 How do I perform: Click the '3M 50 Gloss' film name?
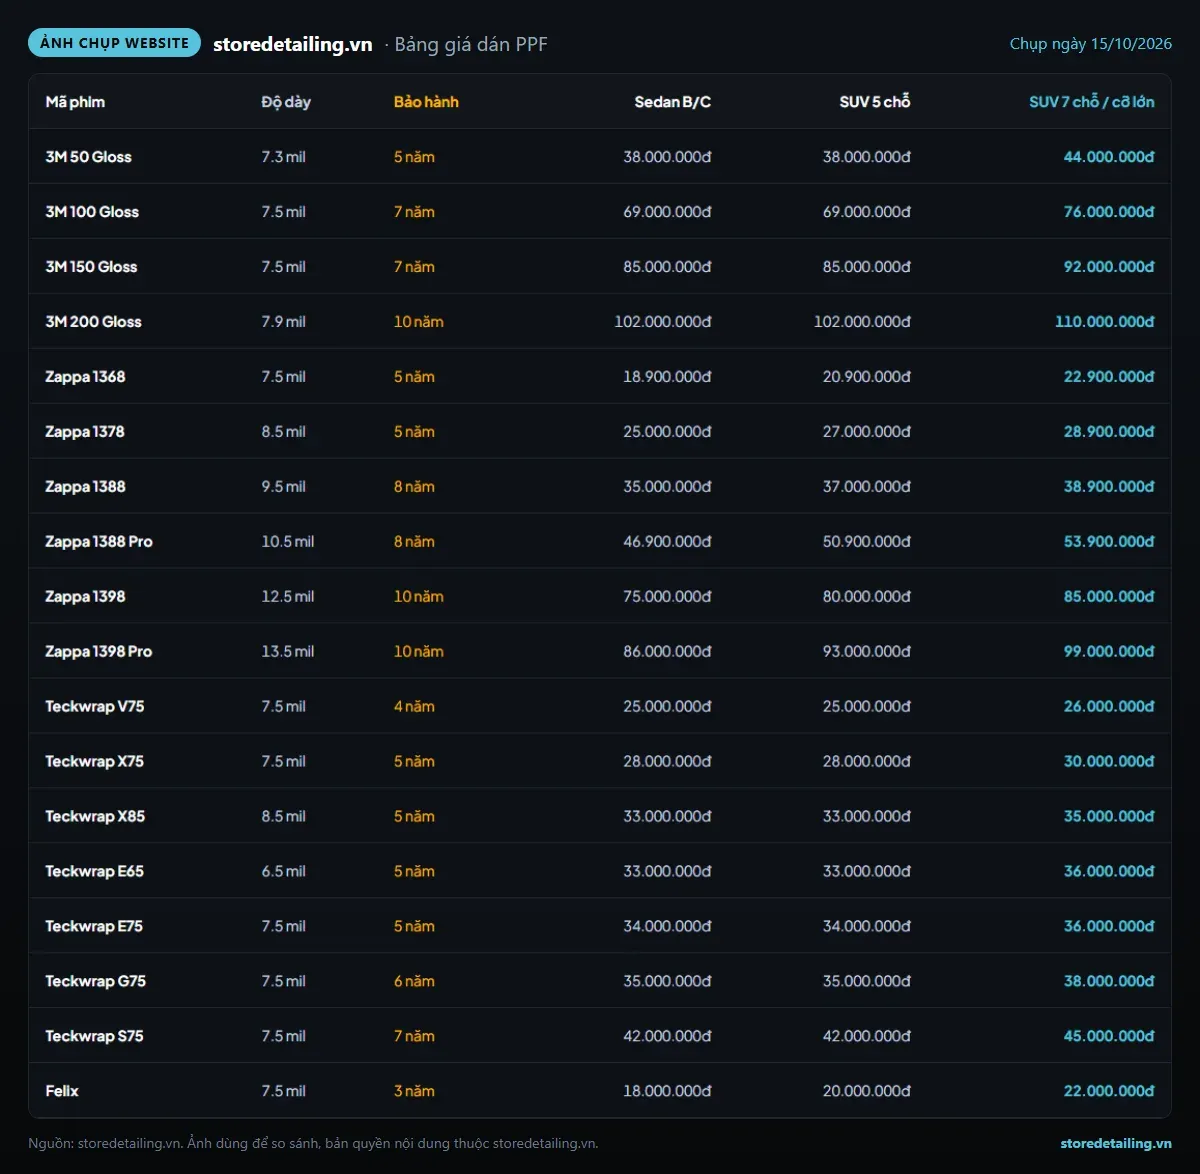tap(88, 157)
